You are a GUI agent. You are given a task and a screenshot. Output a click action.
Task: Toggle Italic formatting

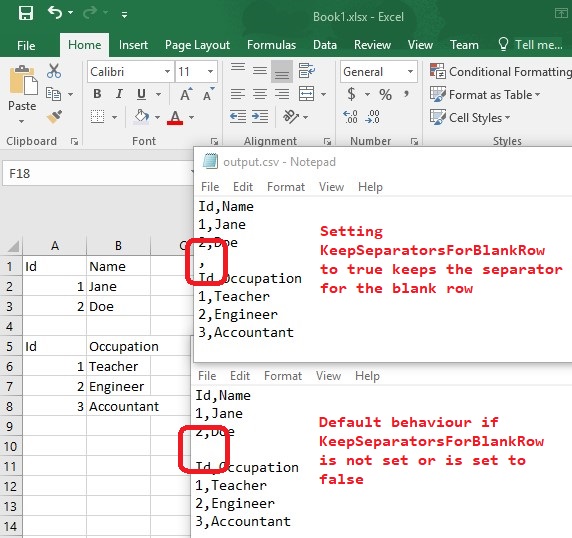pyautogui.click(x=119, y=94)
